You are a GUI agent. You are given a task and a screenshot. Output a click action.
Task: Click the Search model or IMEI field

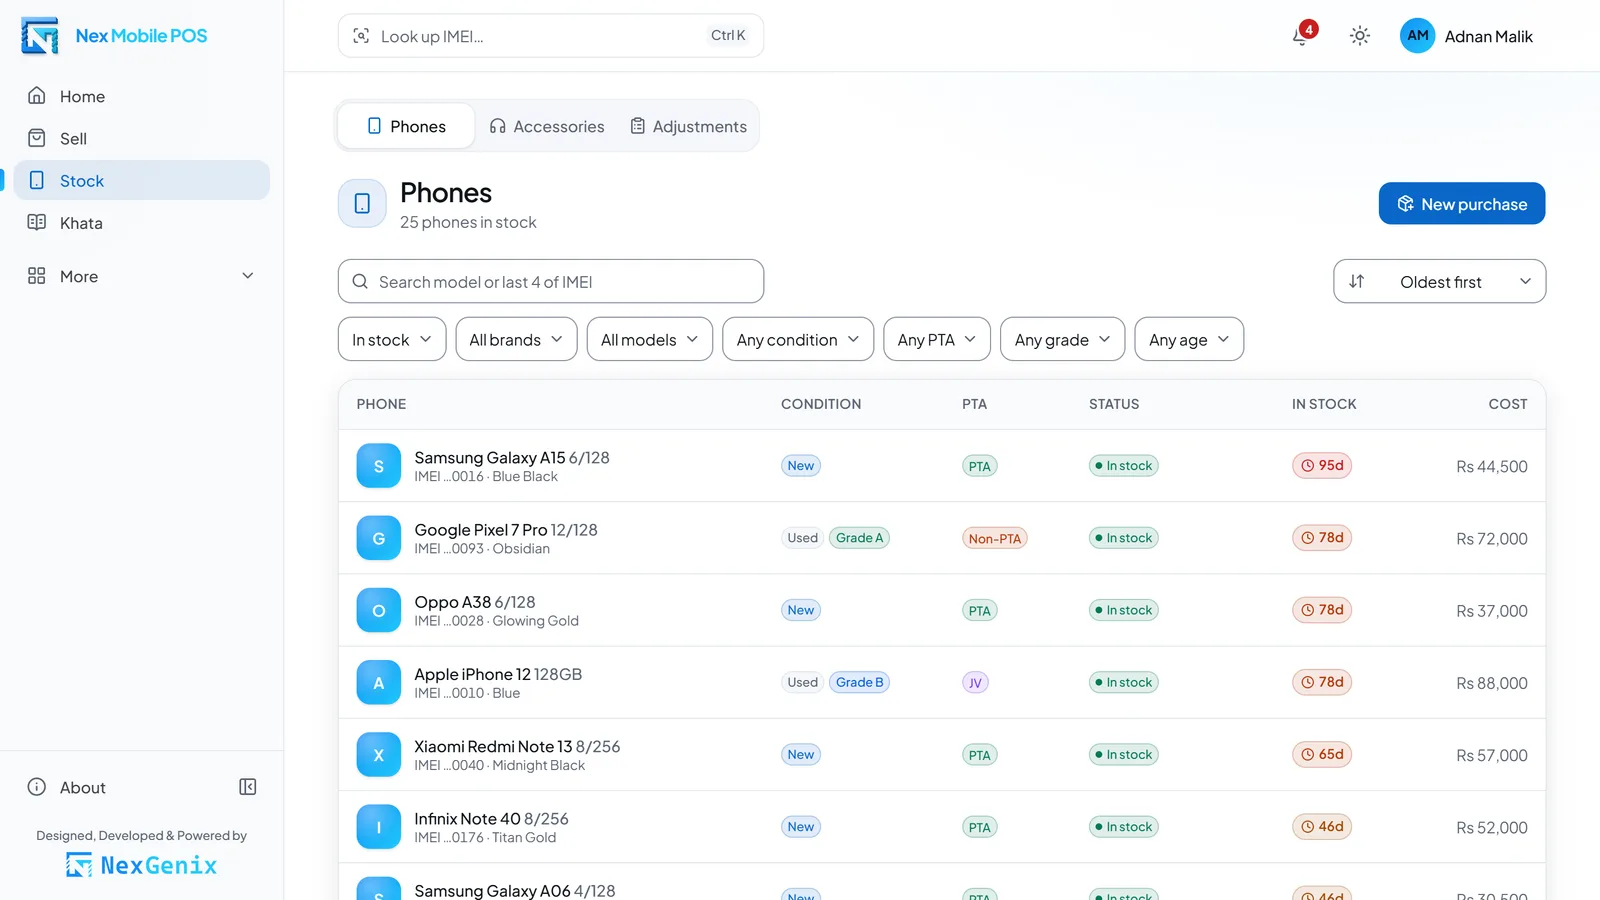click(551, 281)
